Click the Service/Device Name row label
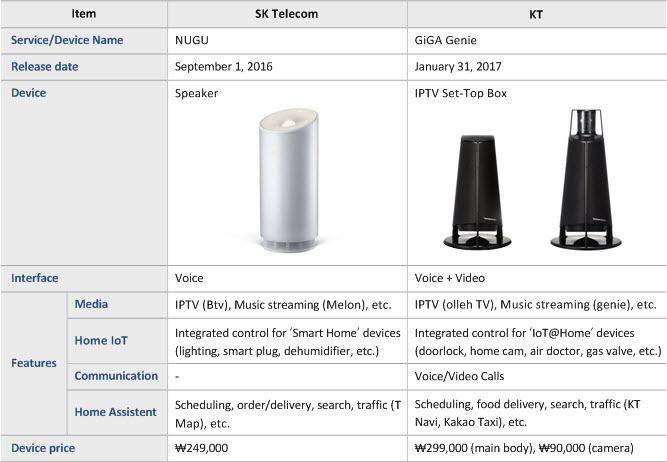The height and width of the screenshot is (462, 667). 67,40
